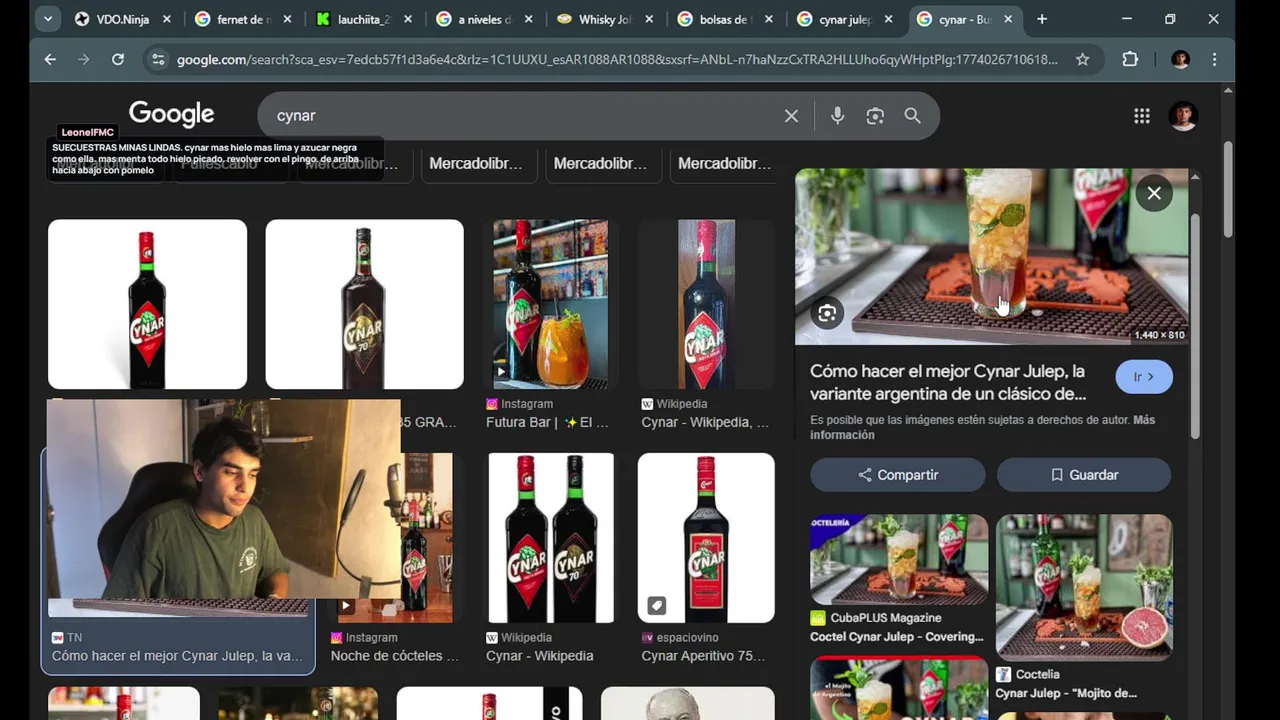
Task: Close the image preview panel
Action: tap(1154, 193)
